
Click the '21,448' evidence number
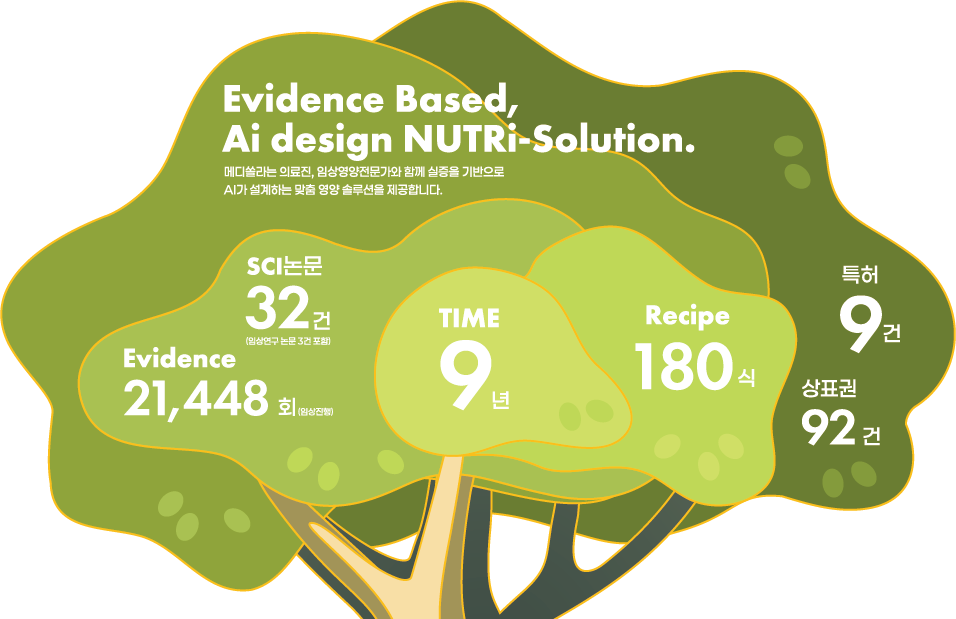[196, 398]
